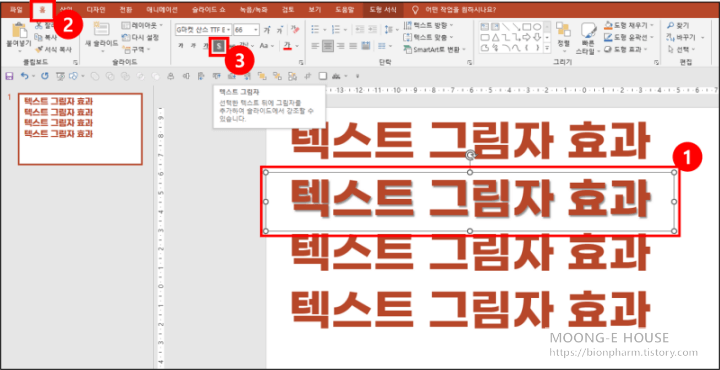Image resolution: width=720 pixels, height=370 pixels.
Task: Toggle Center alignment button
Action: pyautogui.click(x=328, y=46)
